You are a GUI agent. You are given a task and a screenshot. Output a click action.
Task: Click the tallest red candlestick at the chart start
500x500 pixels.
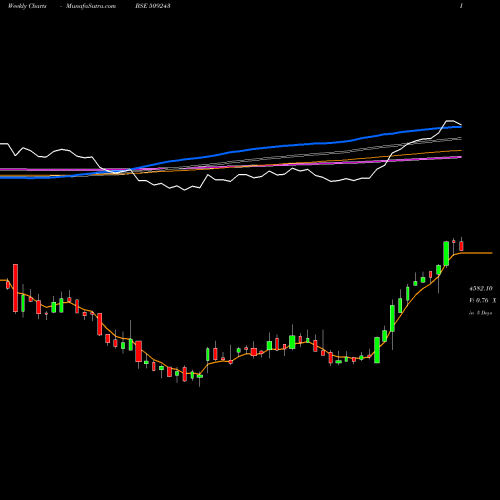pyautogui.click(x=15, y=288)
